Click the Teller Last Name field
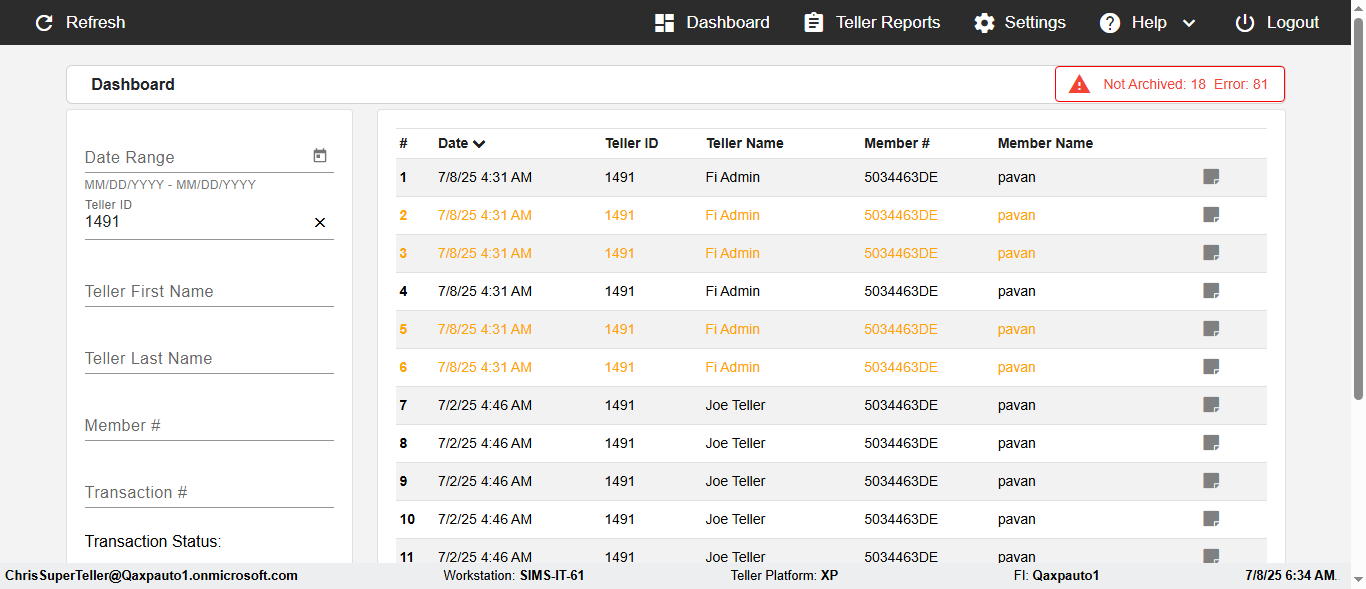 tap(209, 359)
